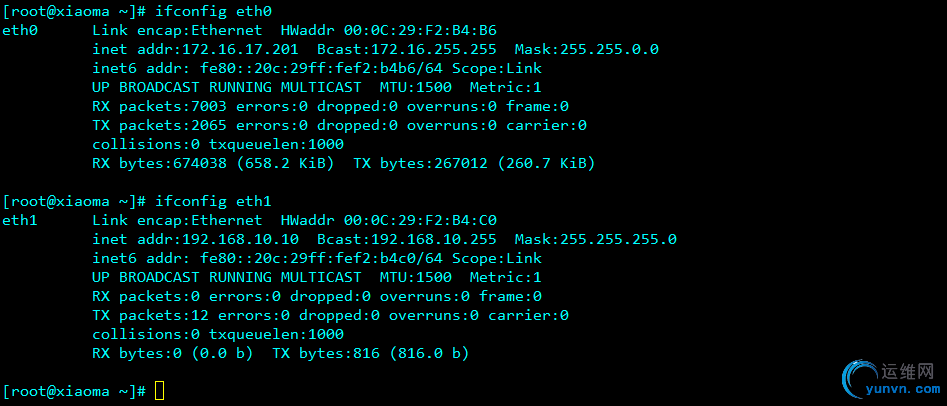Click the yellow terminal cursor block
Viewport: 947px width, 406px height.
(159, 391)
